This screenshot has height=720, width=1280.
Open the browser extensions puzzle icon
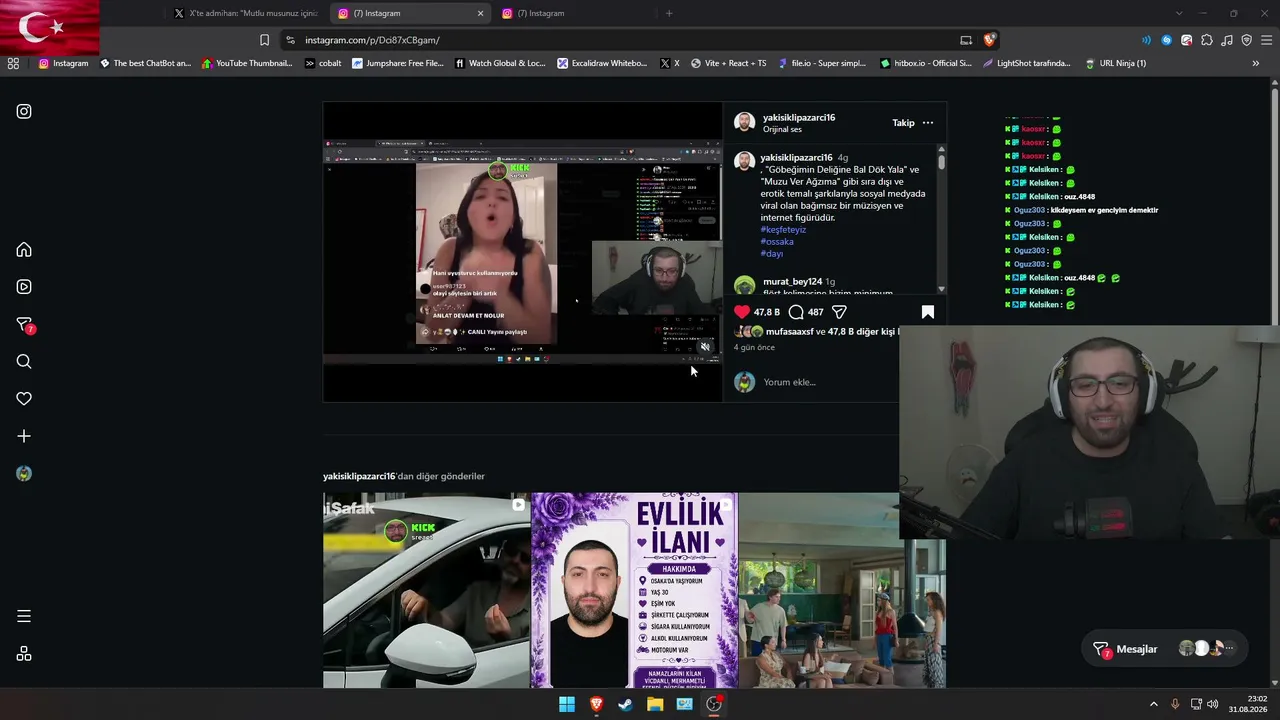tap(1206, 40)
